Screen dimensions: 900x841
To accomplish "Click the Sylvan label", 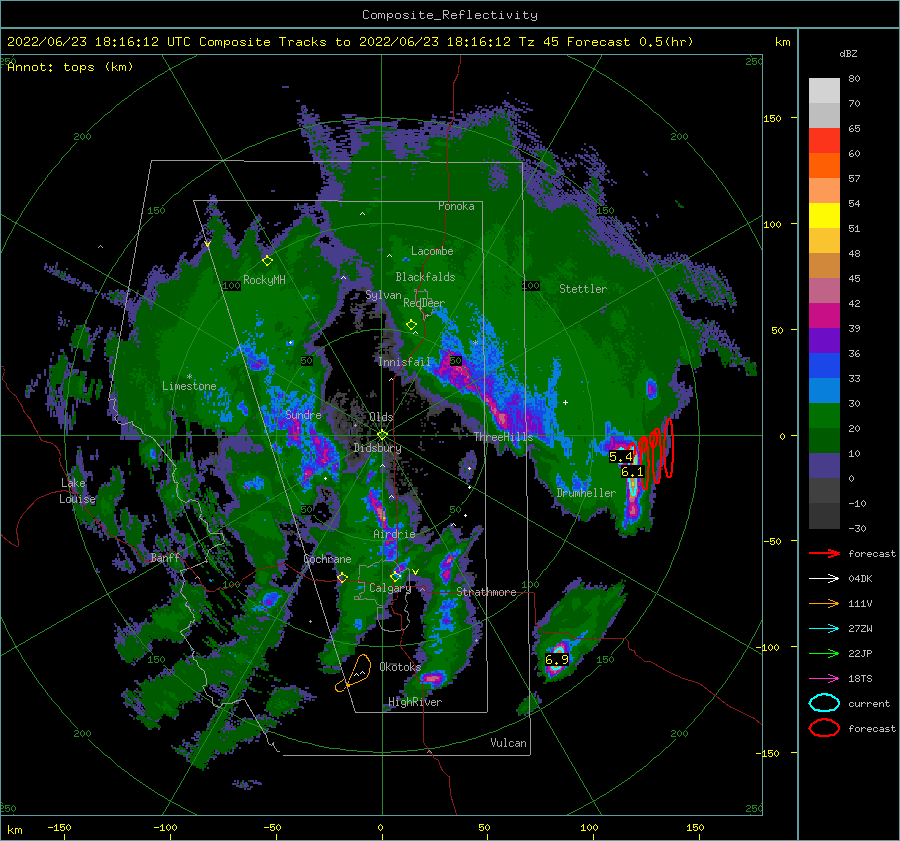I will [x=383, y=295].
